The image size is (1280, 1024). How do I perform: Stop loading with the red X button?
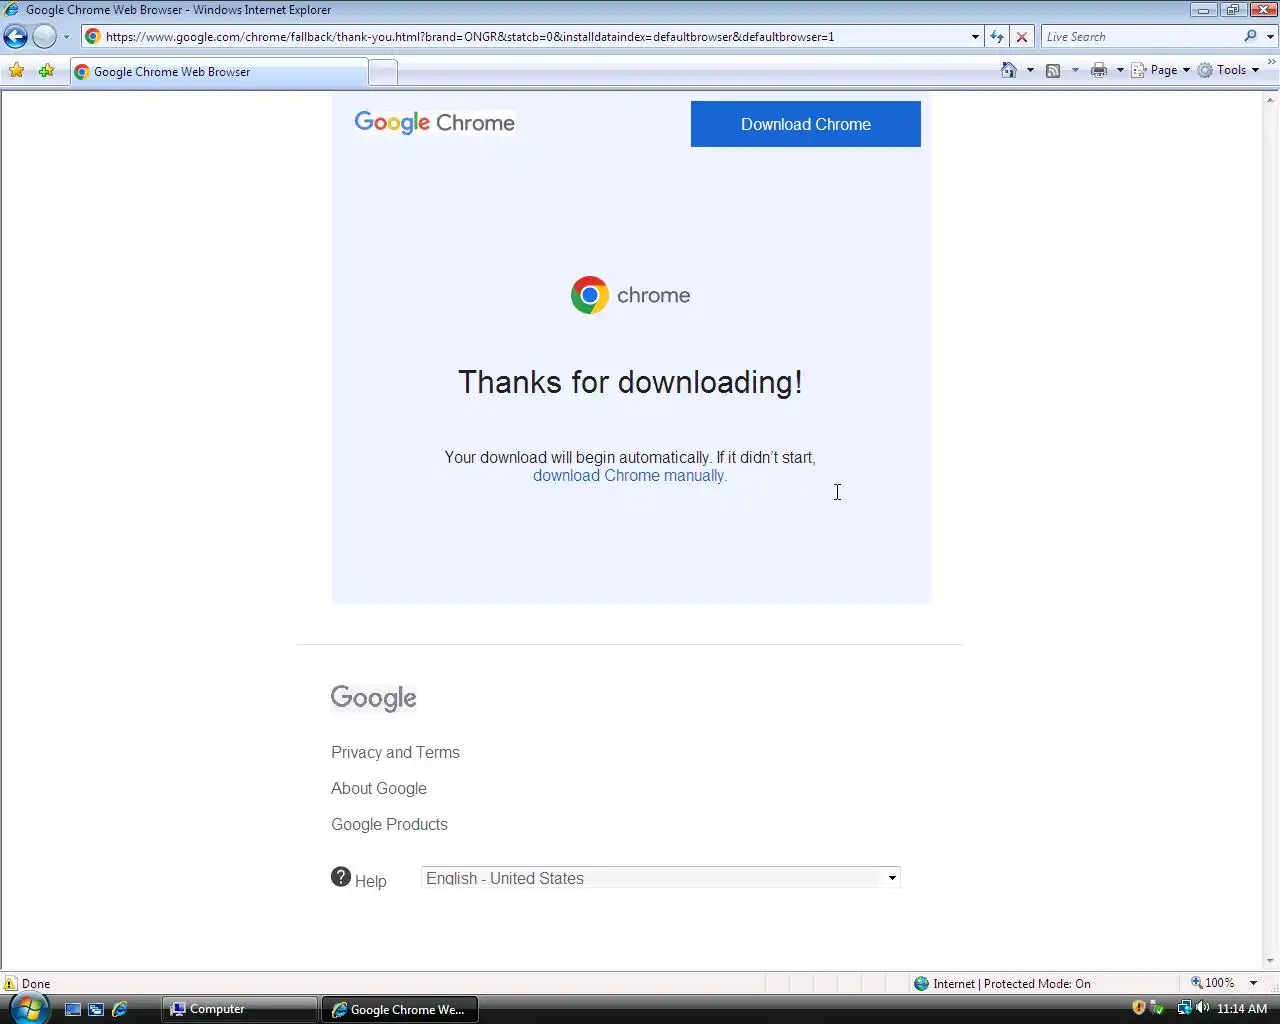[1021, 37]
